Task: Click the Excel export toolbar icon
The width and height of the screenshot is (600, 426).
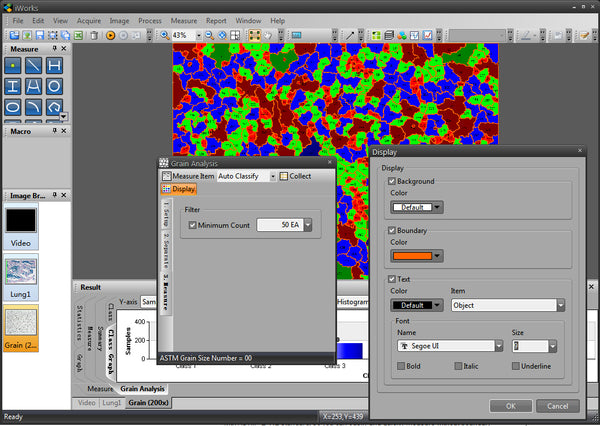Action: [x=78, y=36]
